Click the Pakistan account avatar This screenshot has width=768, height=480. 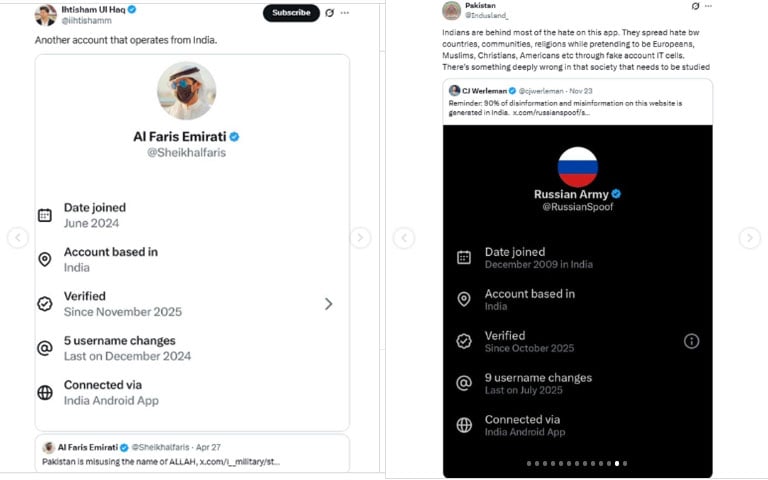click(x=451, y=10)
